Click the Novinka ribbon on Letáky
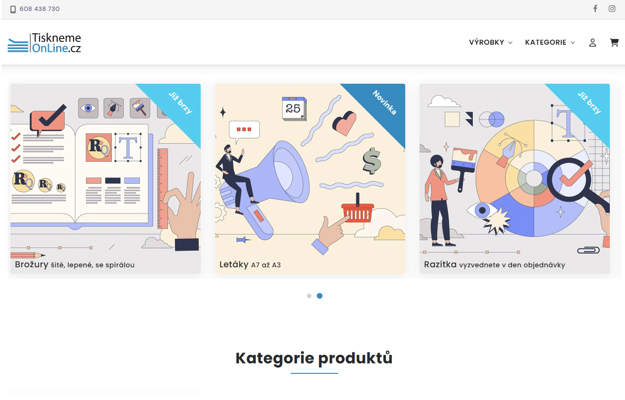 tap(384, 103)
